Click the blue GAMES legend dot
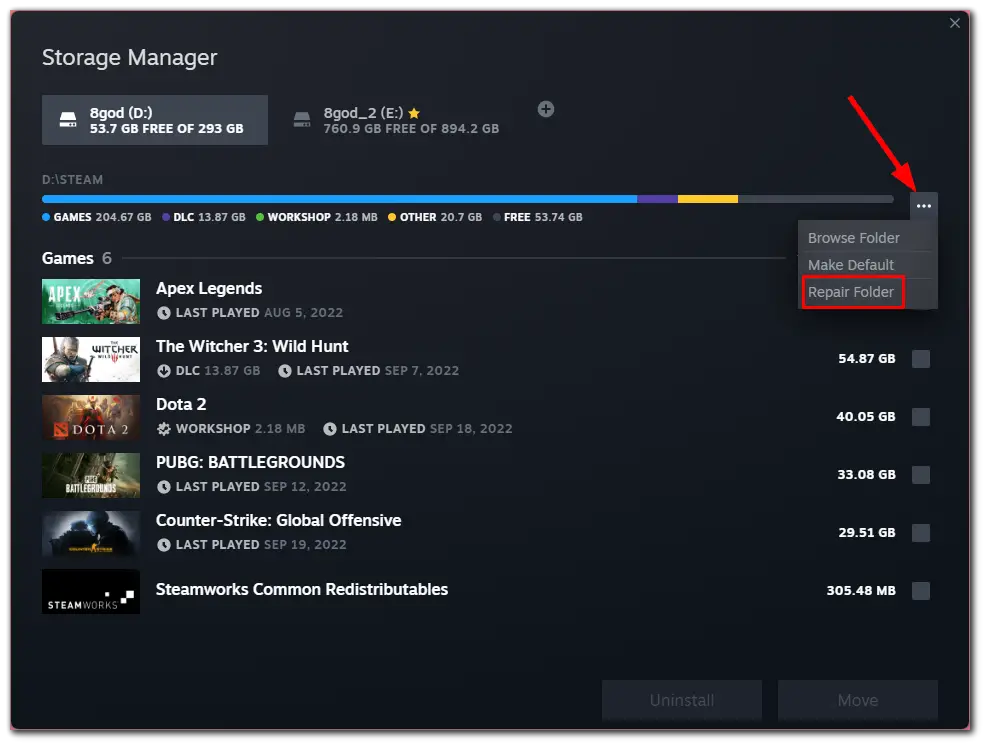Image resolution: width=988 pixels, height=748 pixels. tap(46, 217)
